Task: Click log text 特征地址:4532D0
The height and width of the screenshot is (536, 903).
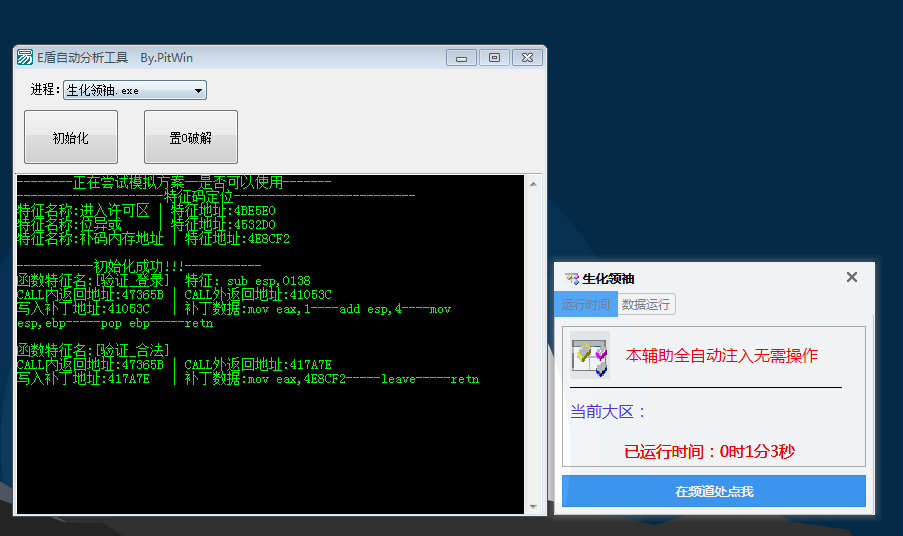Action: tap(223, 225)
